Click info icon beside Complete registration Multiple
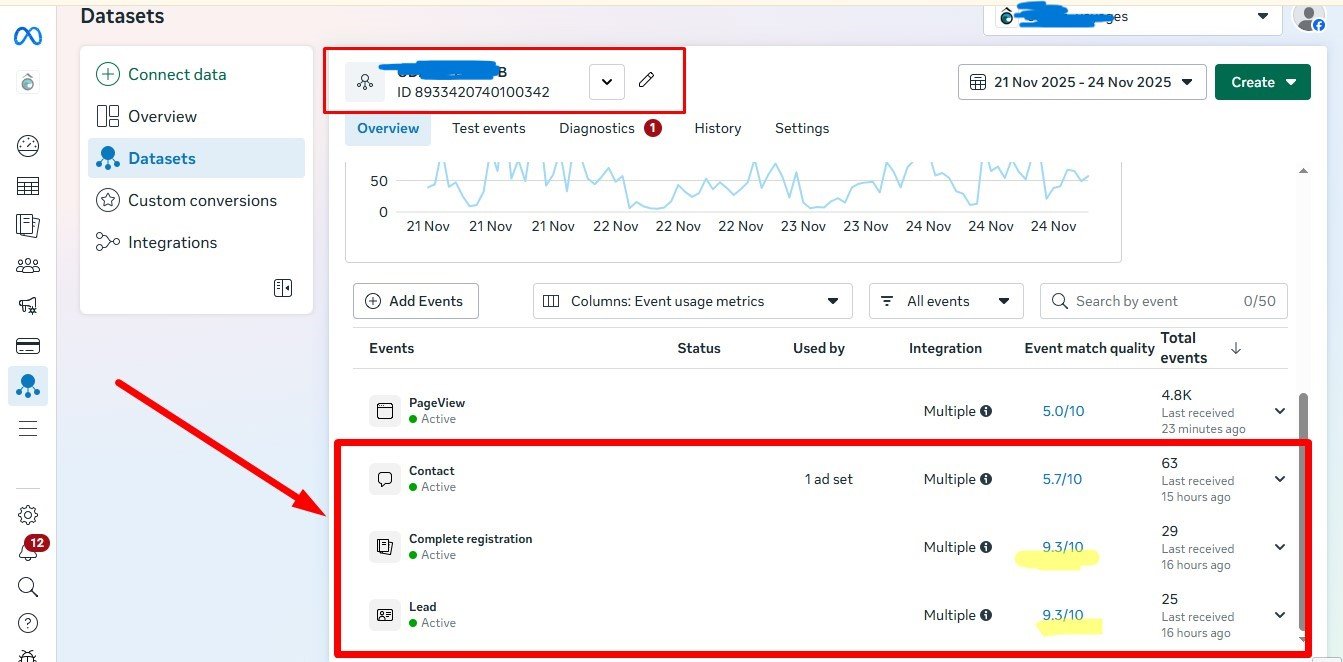Viewport: 1343px width, 662px height. (986, 547)
